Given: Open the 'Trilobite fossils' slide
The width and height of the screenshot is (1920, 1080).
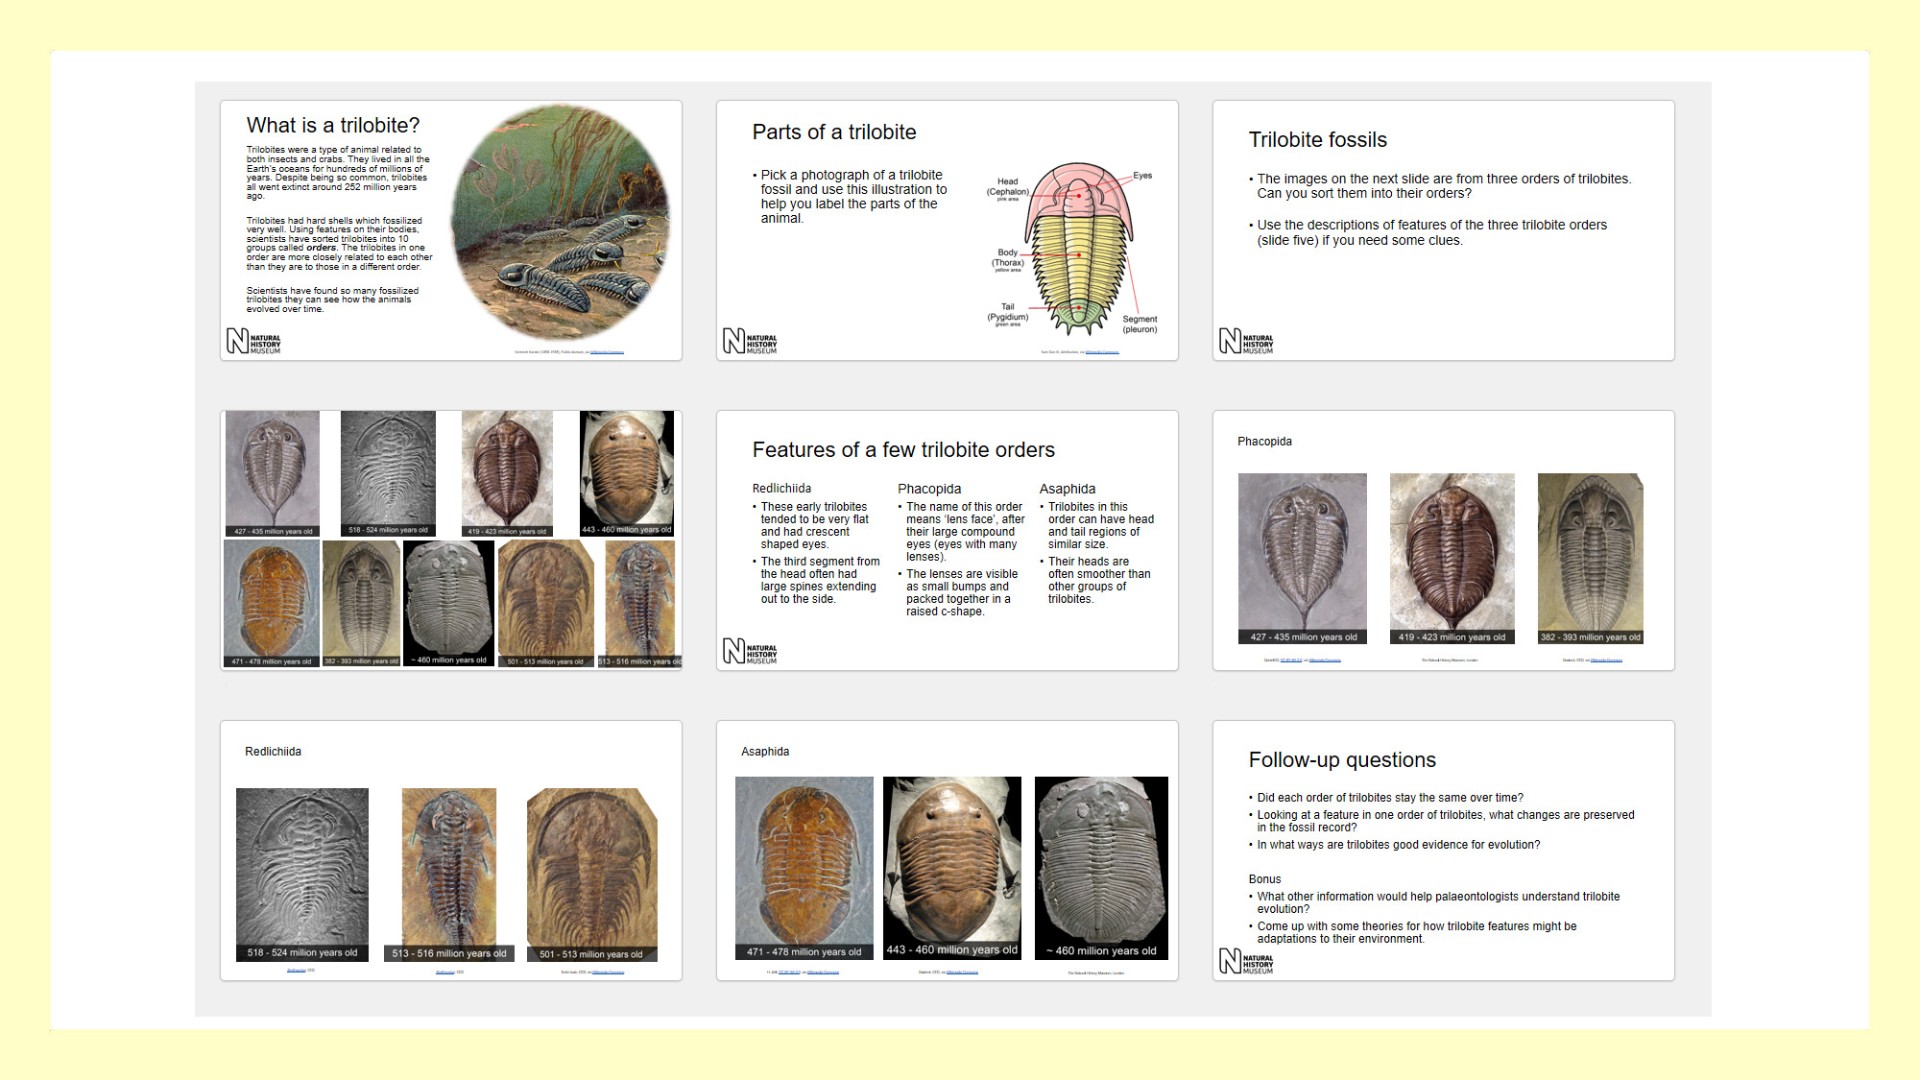Looking at the screenshot, I should click(x=1317, y=140).
